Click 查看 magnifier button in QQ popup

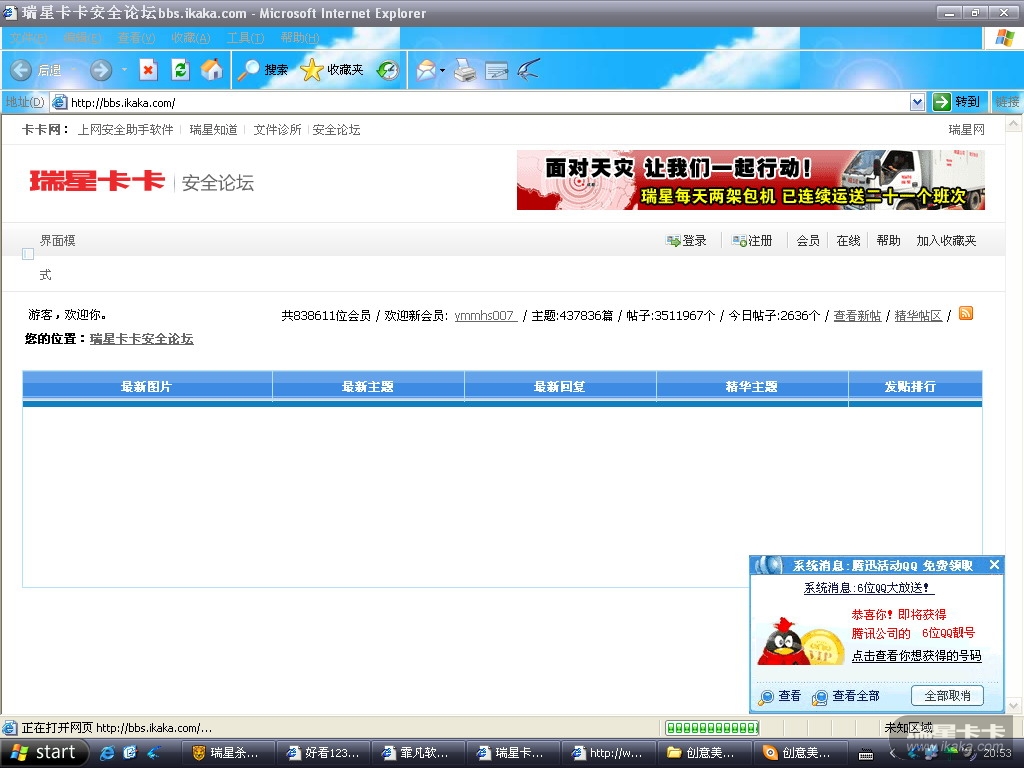click(779, 696)
